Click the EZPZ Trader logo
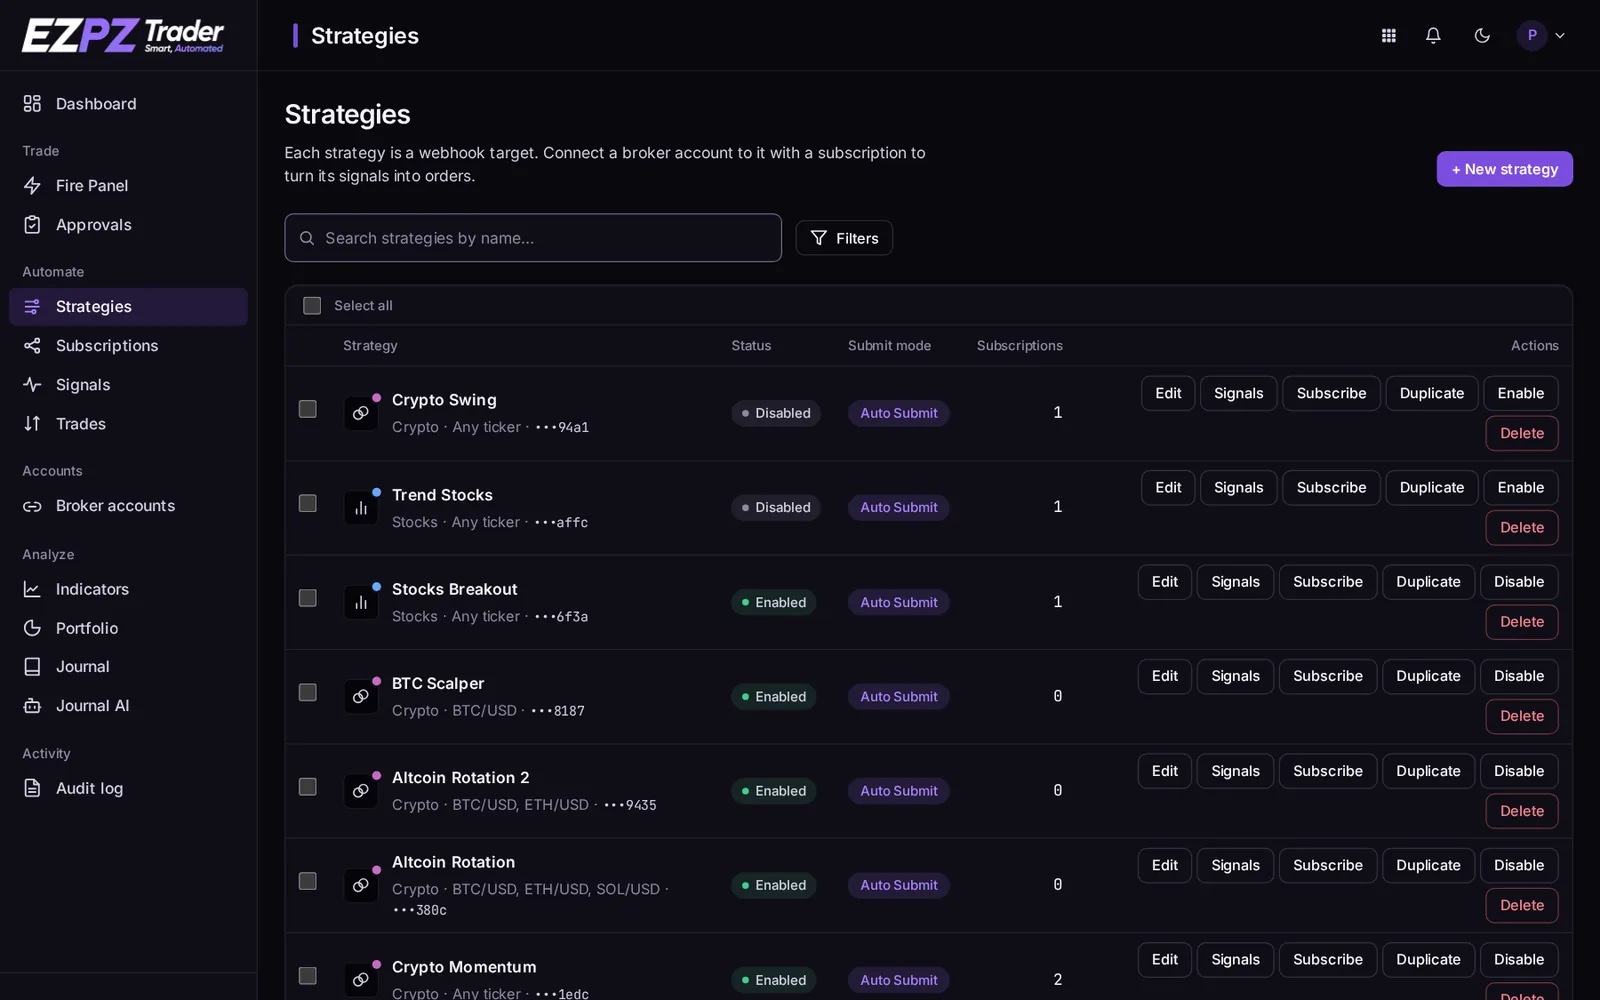1600x1000 pixels. 123,36
